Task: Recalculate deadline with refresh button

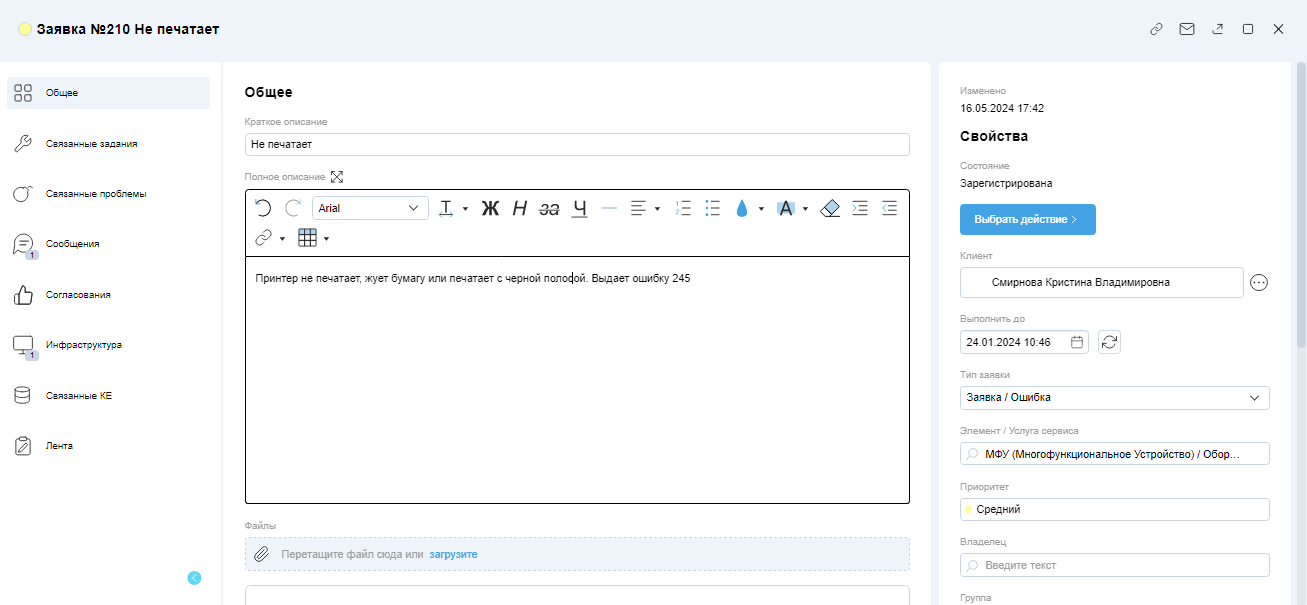Action: point(1109,342)
